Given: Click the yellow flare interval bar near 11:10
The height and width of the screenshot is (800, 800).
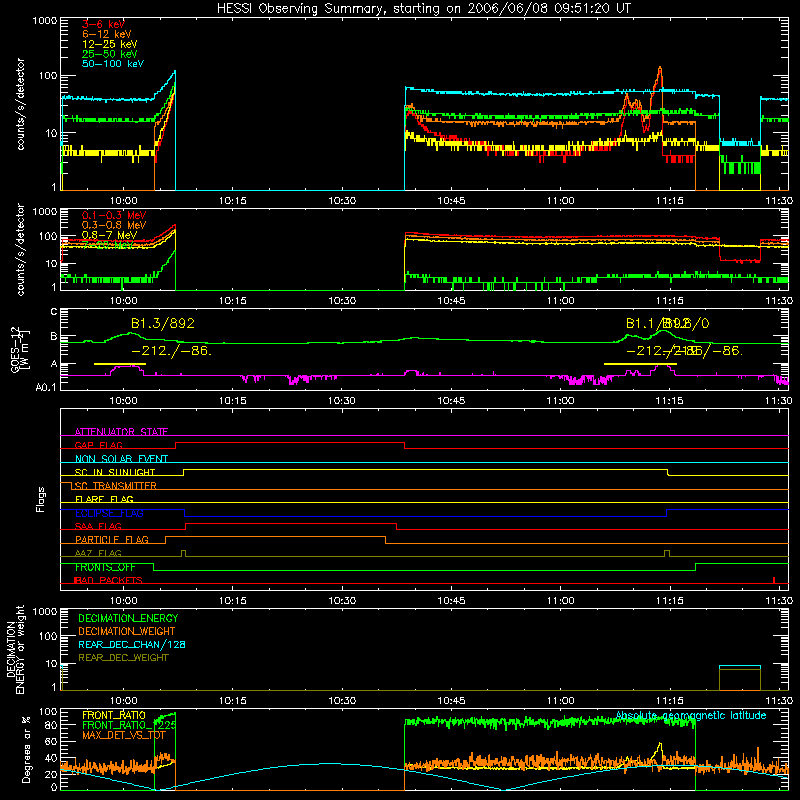Looking at the screenshot, I should tap(640, 364).
